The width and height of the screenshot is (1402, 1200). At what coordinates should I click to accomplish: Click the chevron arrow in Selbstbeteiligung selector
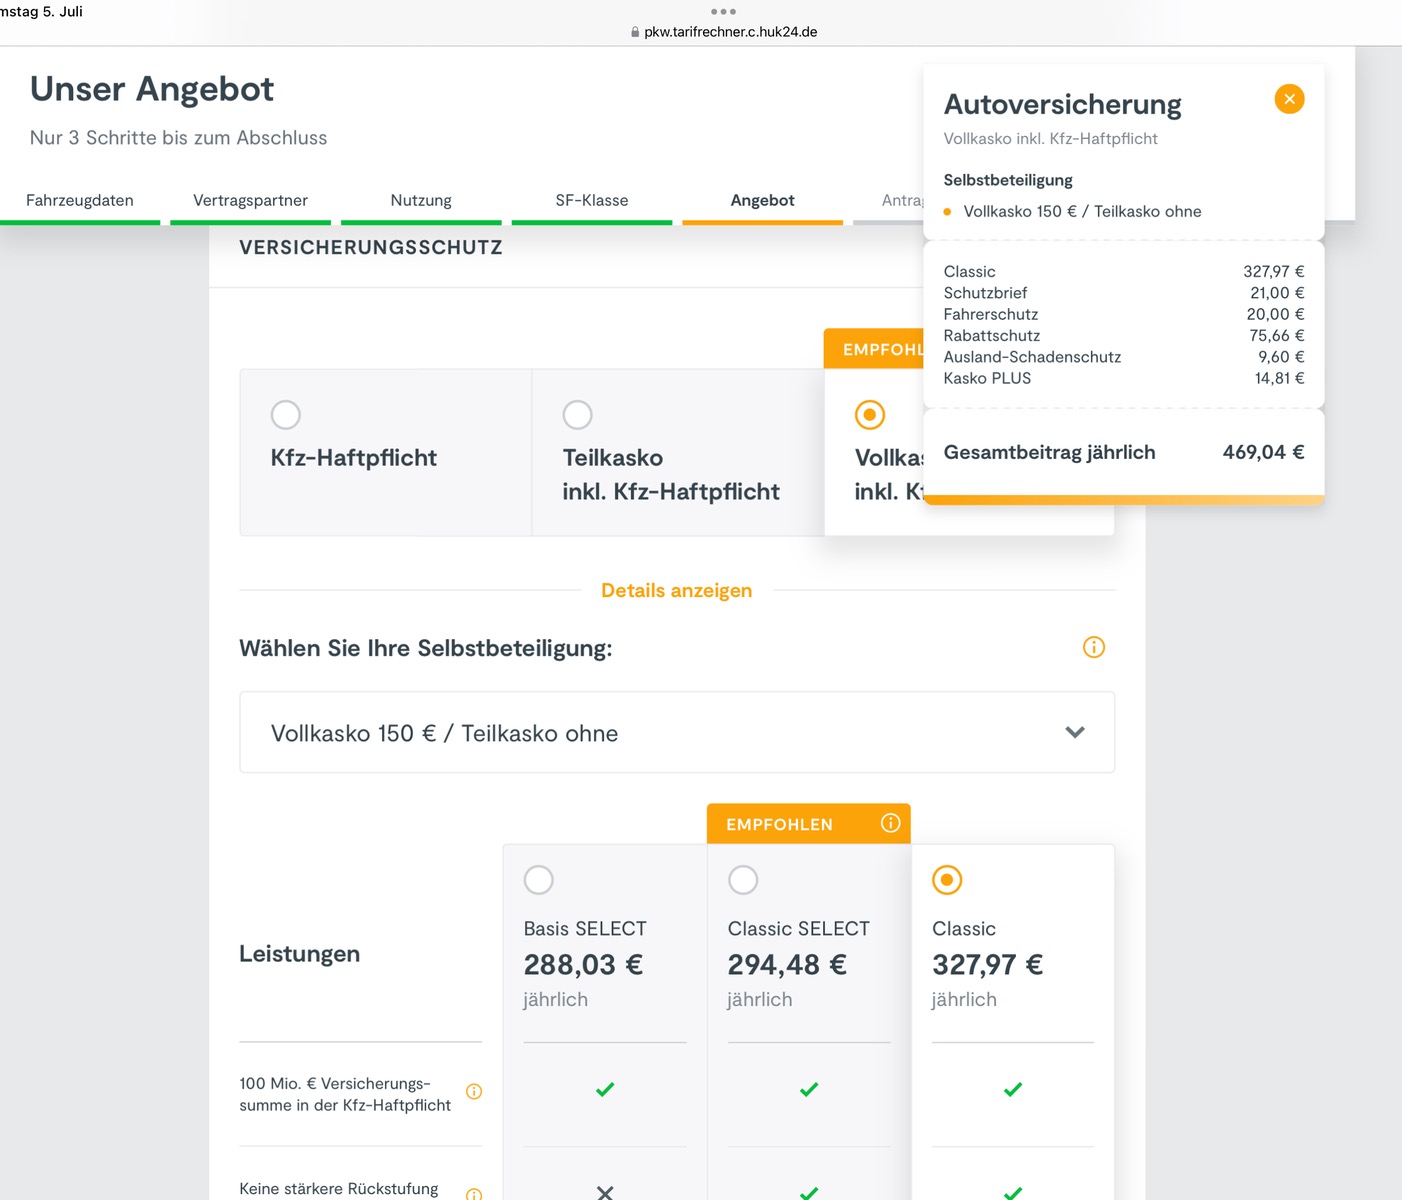coord(1075,733)
